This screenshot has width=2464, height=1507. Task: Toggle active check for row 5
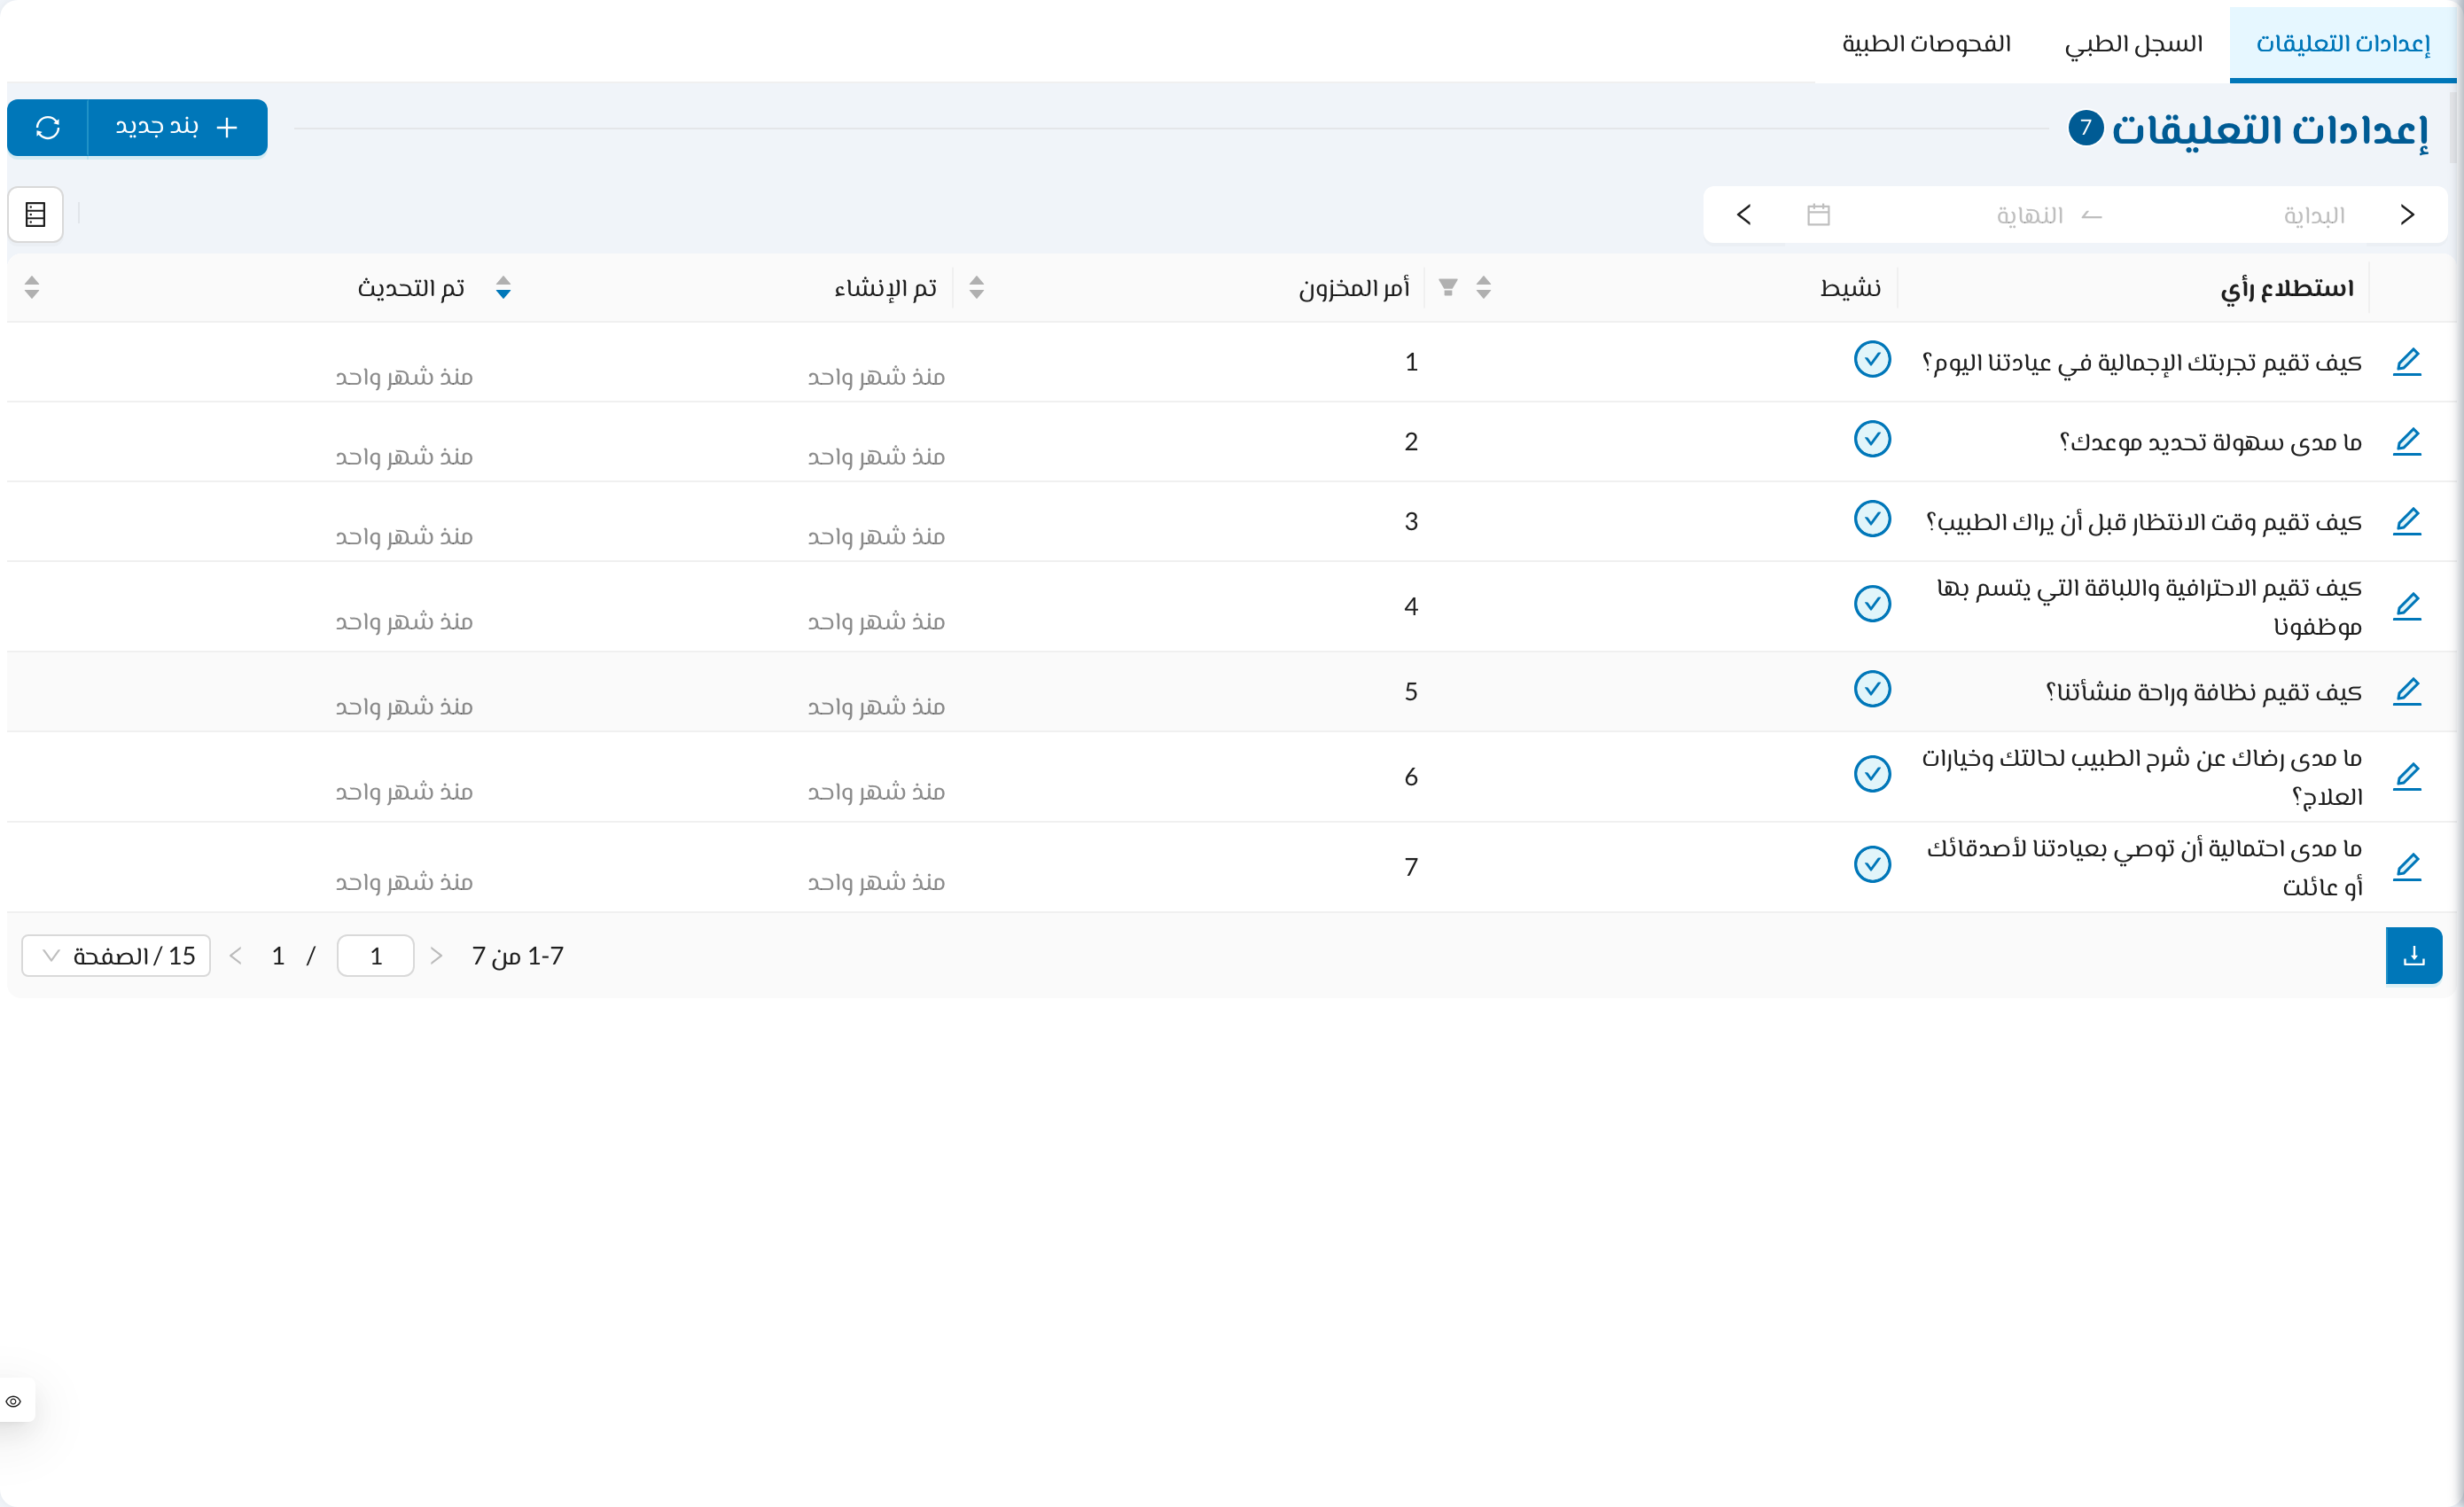click(x=1872, y=689)
